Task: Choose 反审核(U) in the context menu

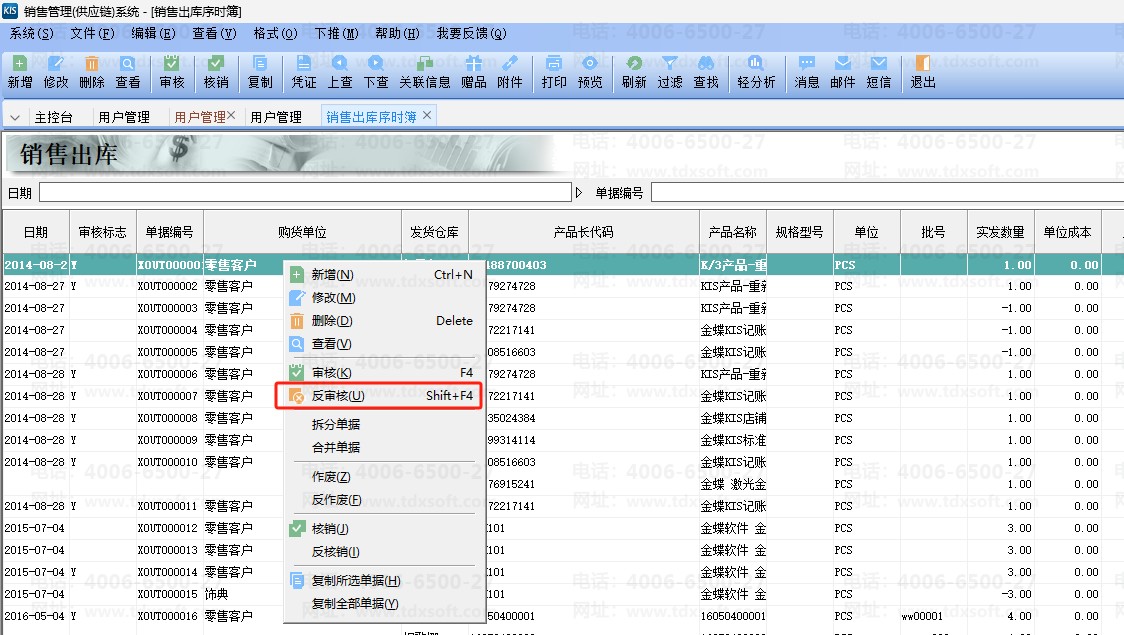Action: point(338,396)
